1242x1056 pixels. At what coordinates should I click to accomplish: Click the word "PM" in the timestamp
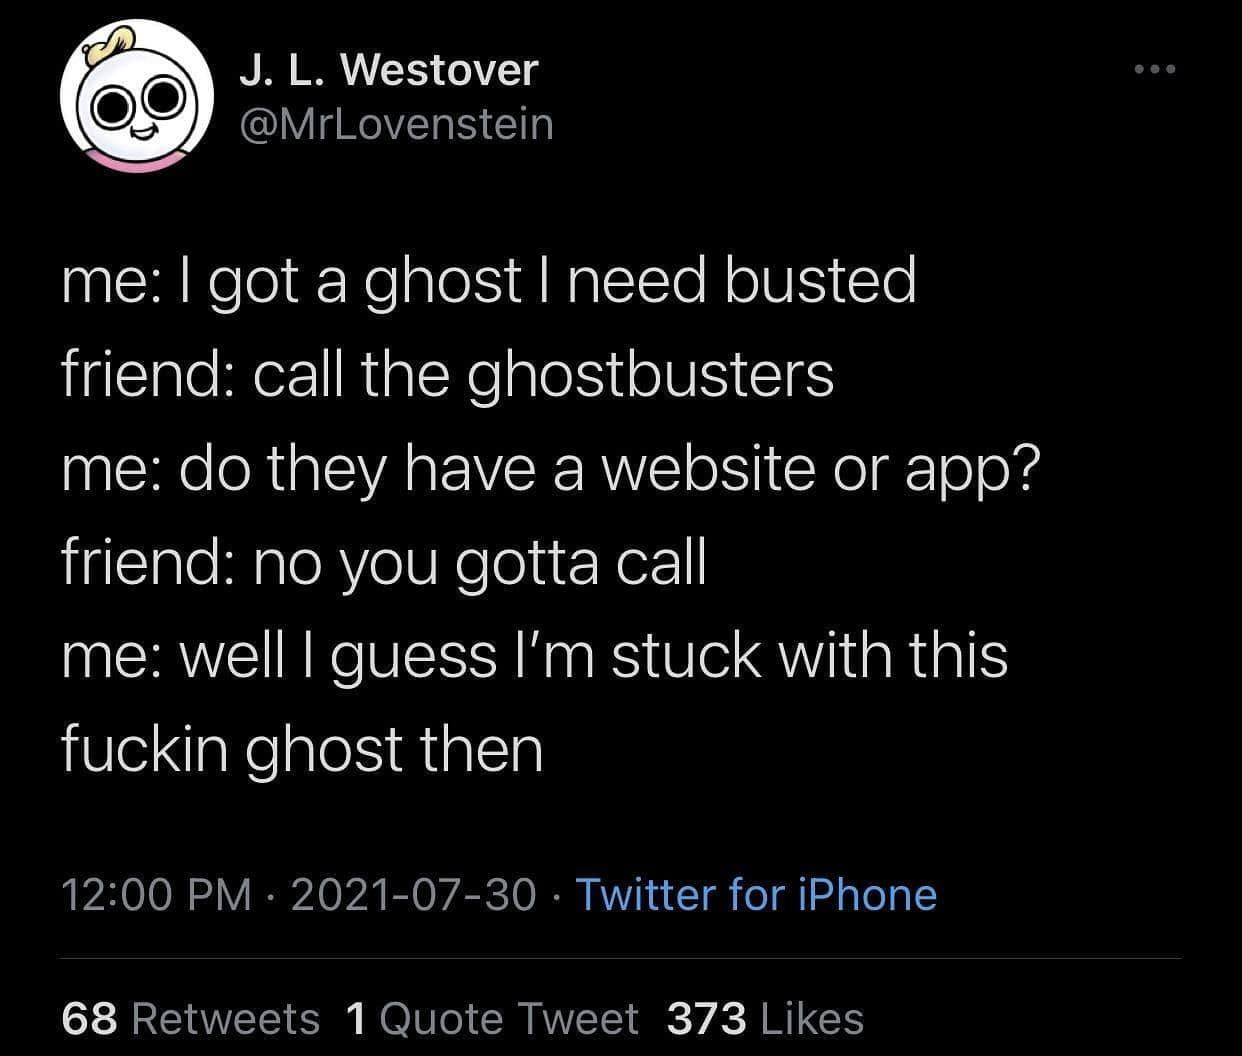point(221,894)
